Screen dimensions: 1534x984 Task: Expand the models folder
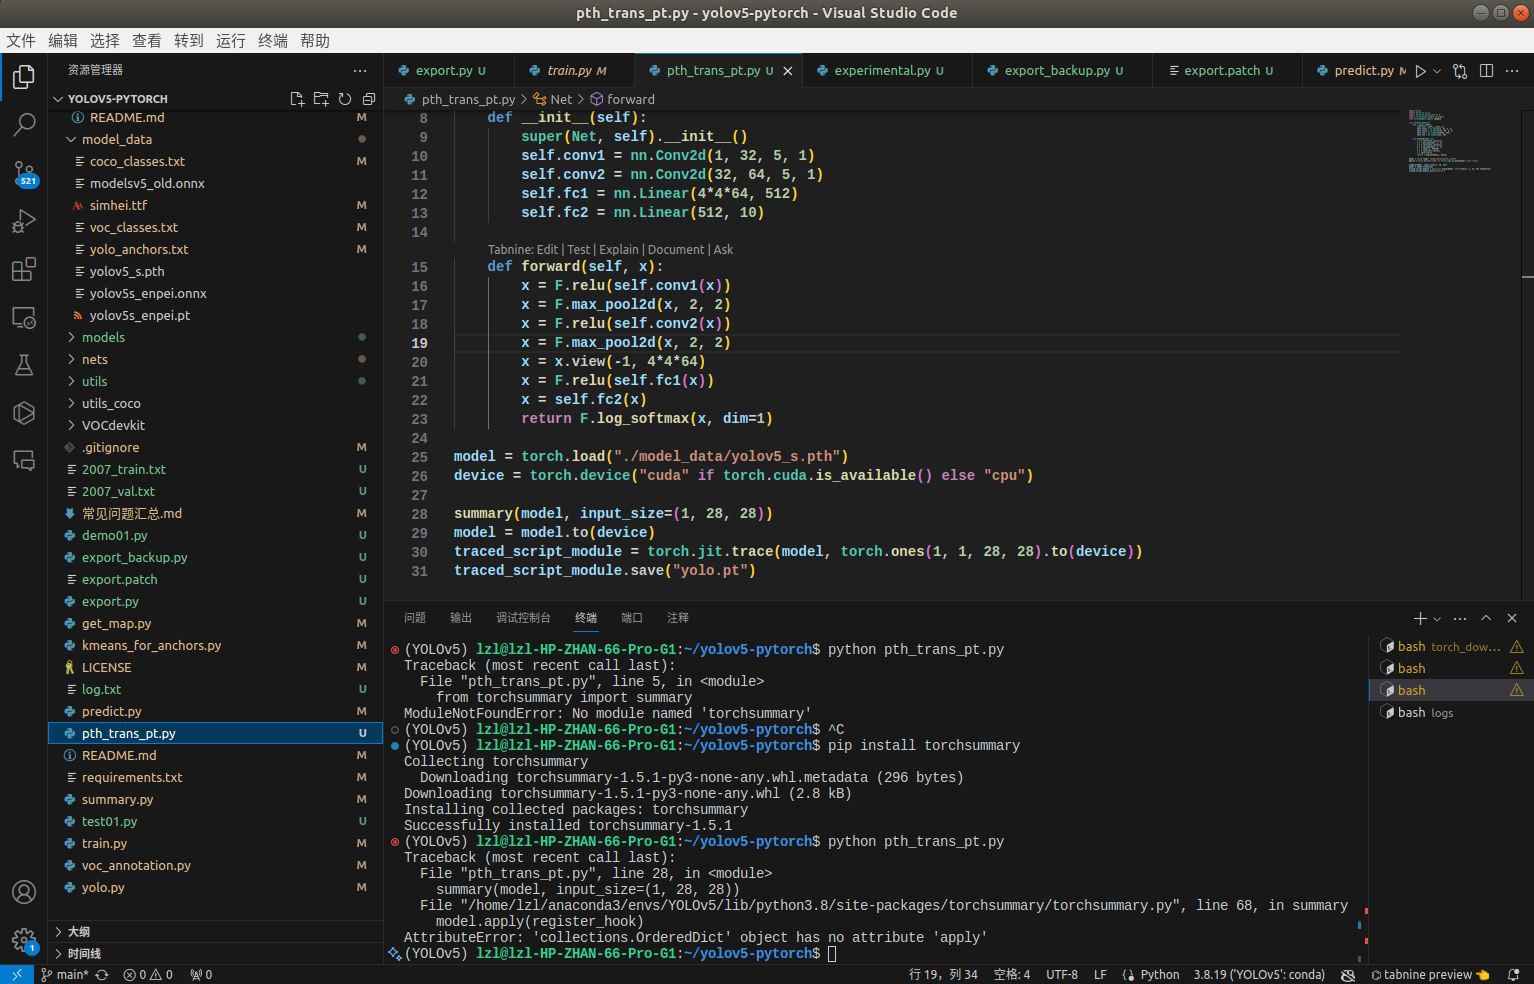pyautogui.click(x=103, y=337)
